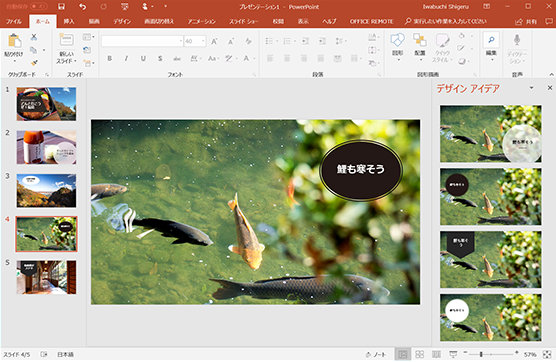Click the Reset slide icon

tap(87, 50)
